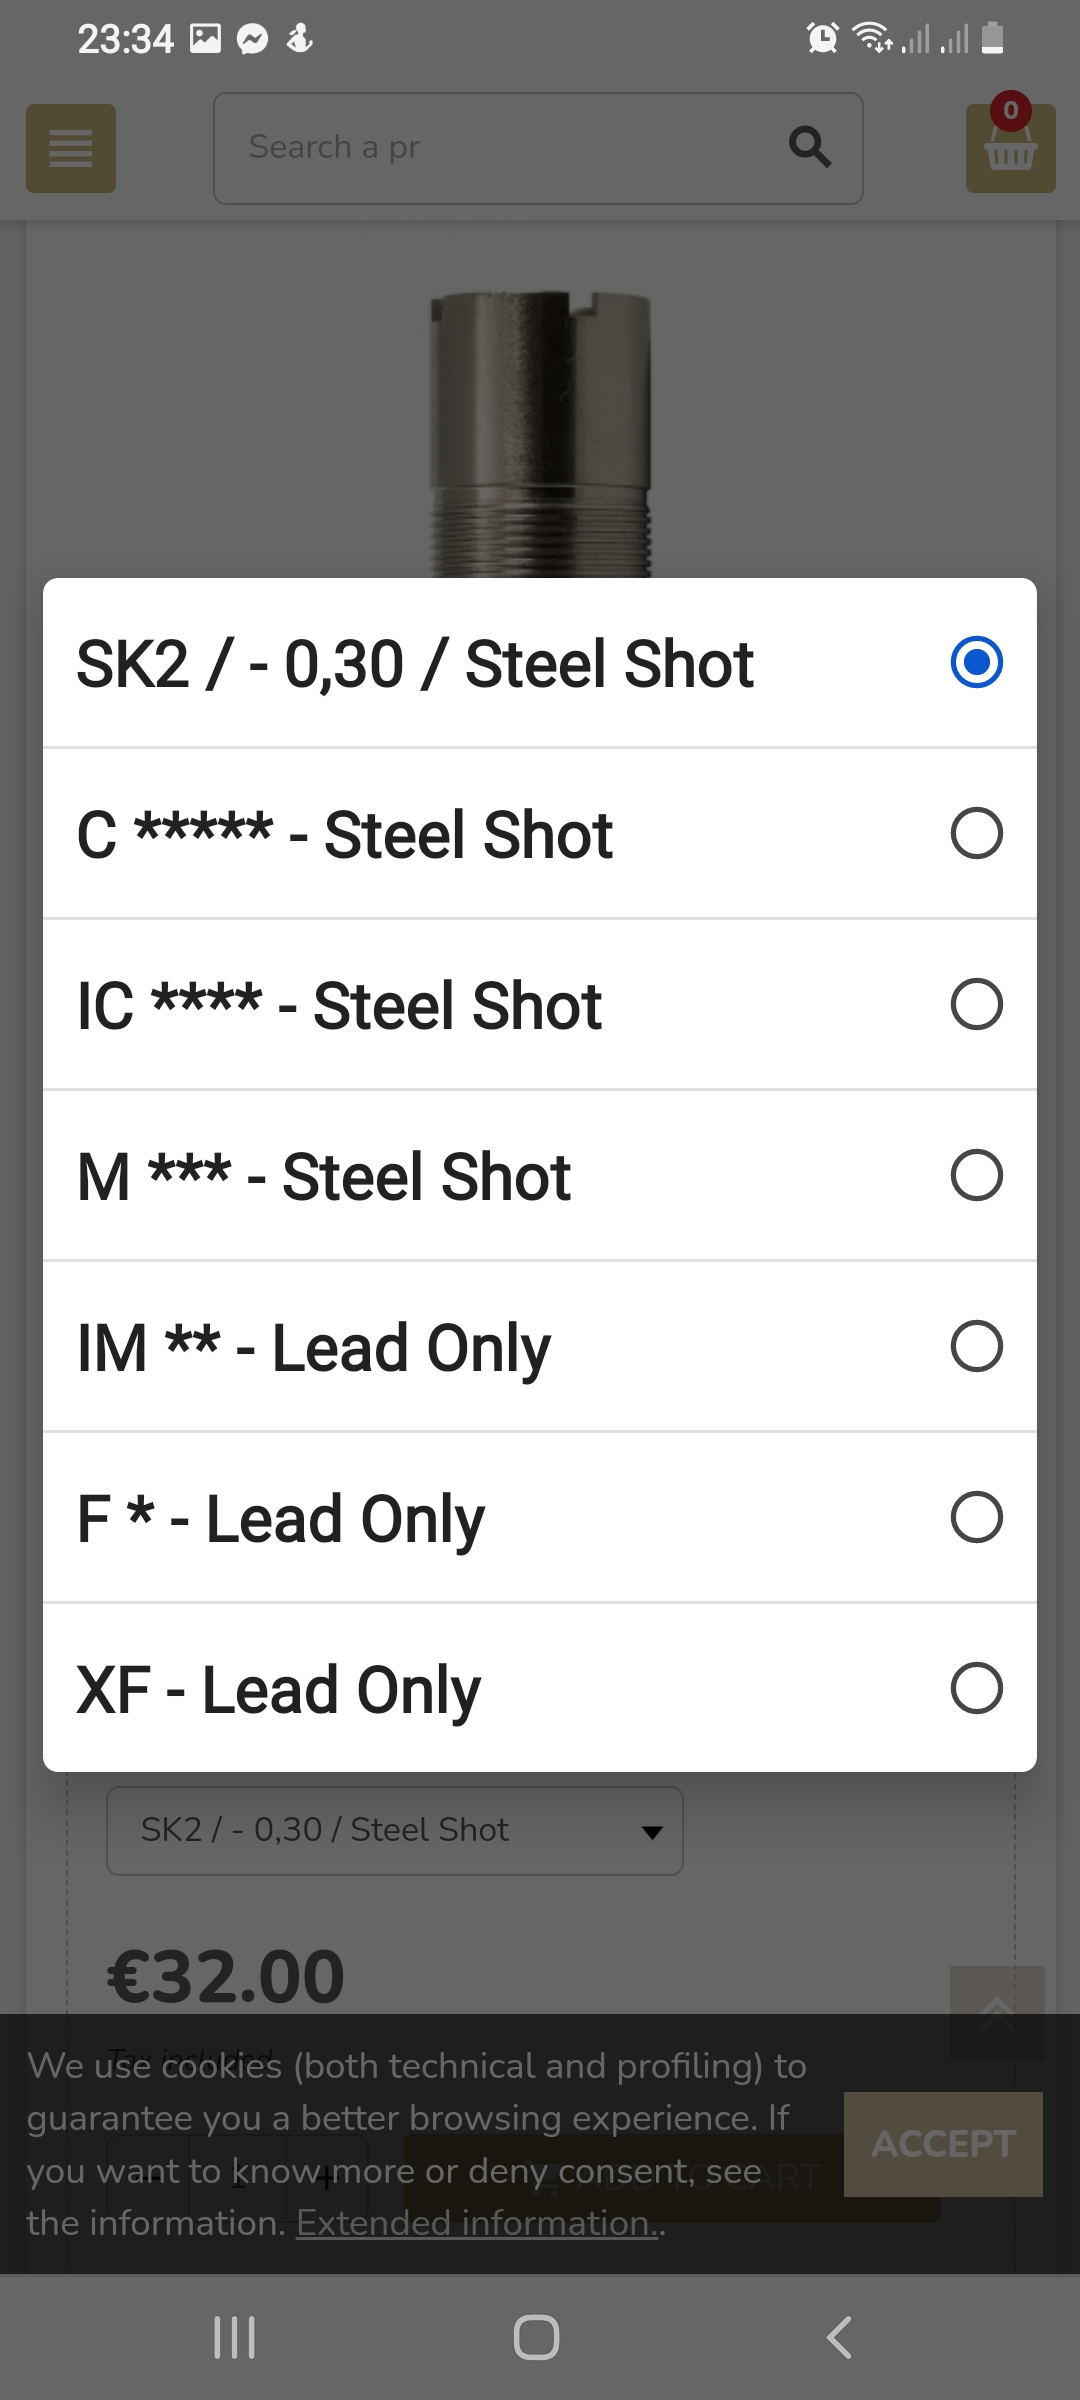
Task: Tap the scroll-to-top arrow button
Action: [997, 2012]
